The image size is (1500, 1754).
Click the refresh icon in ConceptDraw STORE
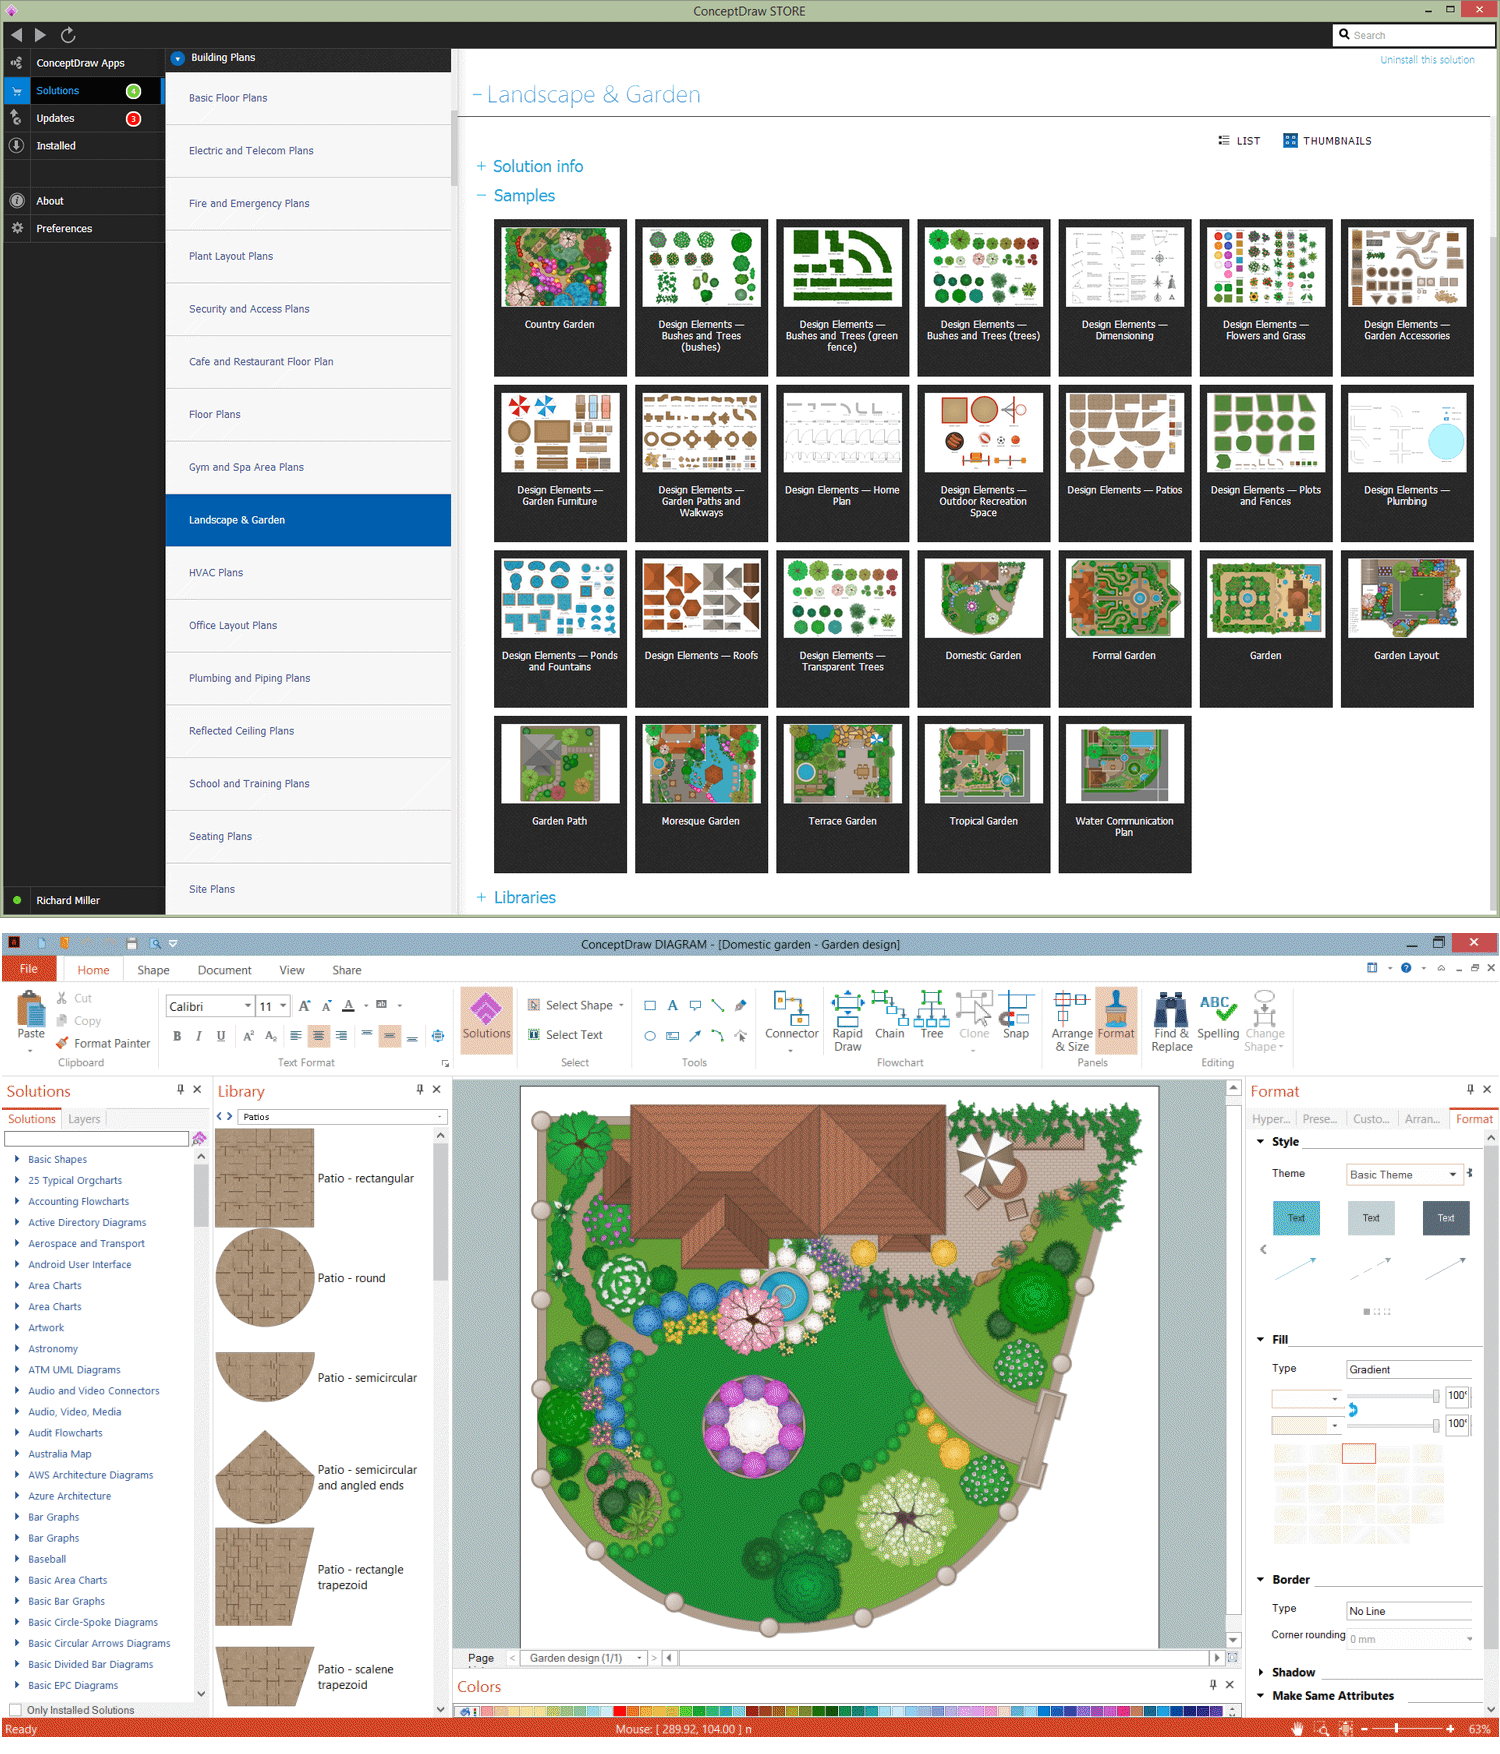pos(68,35)
